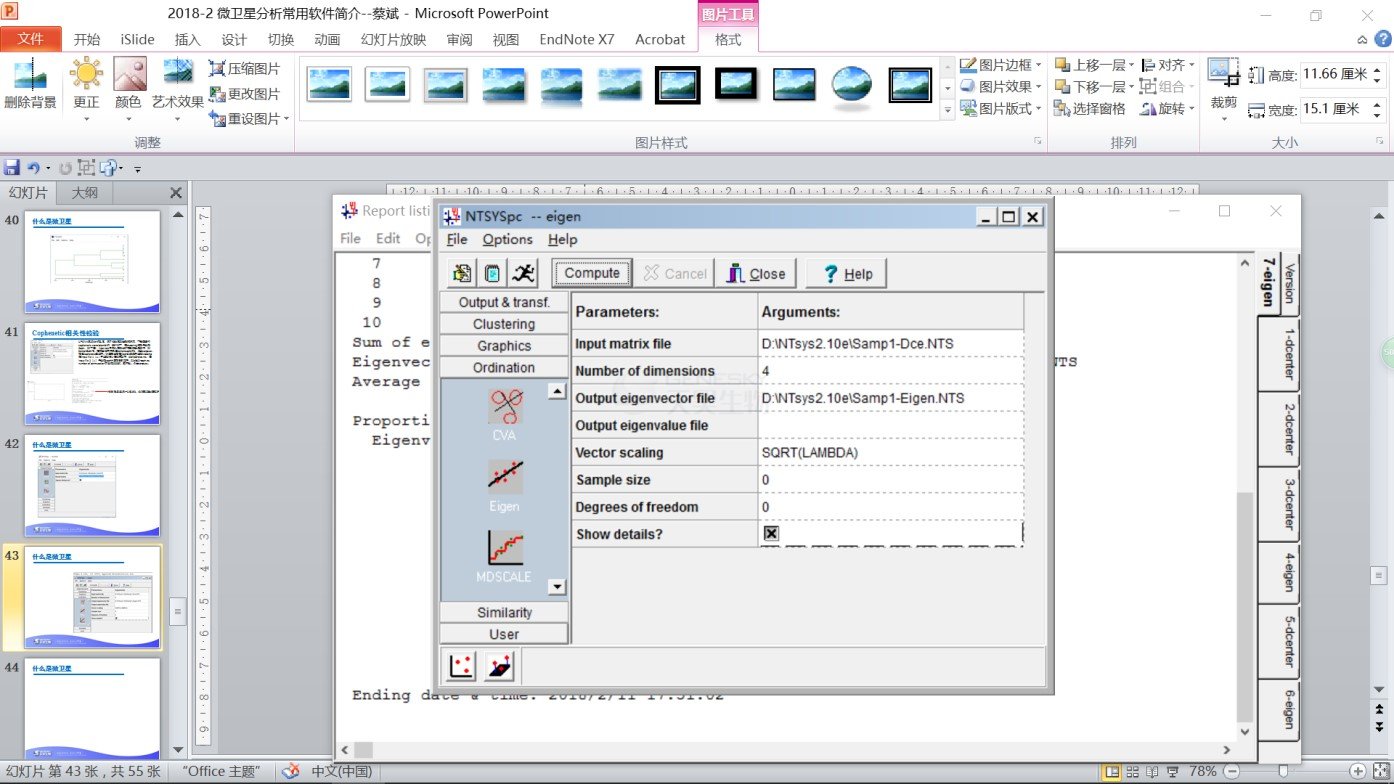Click the Compute button

[592, 272]
